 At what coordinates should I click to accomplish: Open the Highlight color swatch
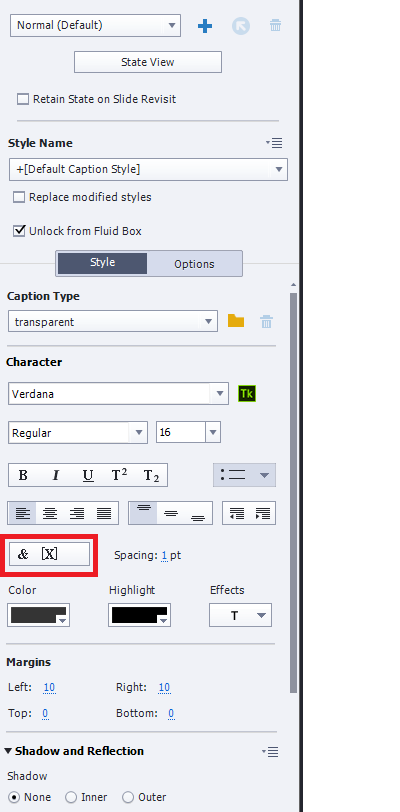click(139, 615)
